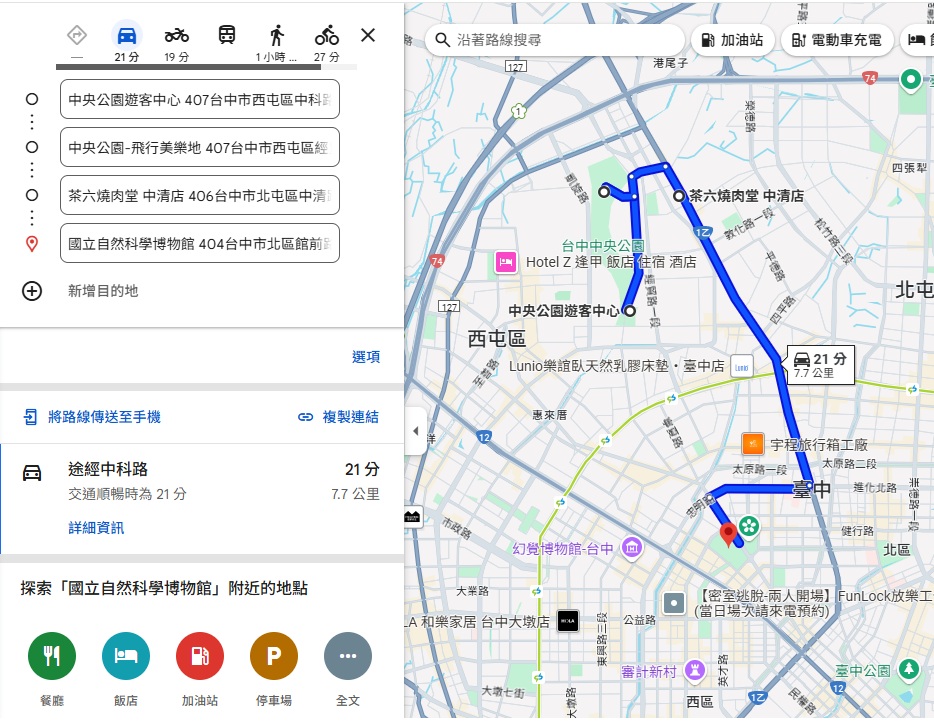934x728 pixels.
Task: Click FunLock escape room marker
Action: click(674, 603)
